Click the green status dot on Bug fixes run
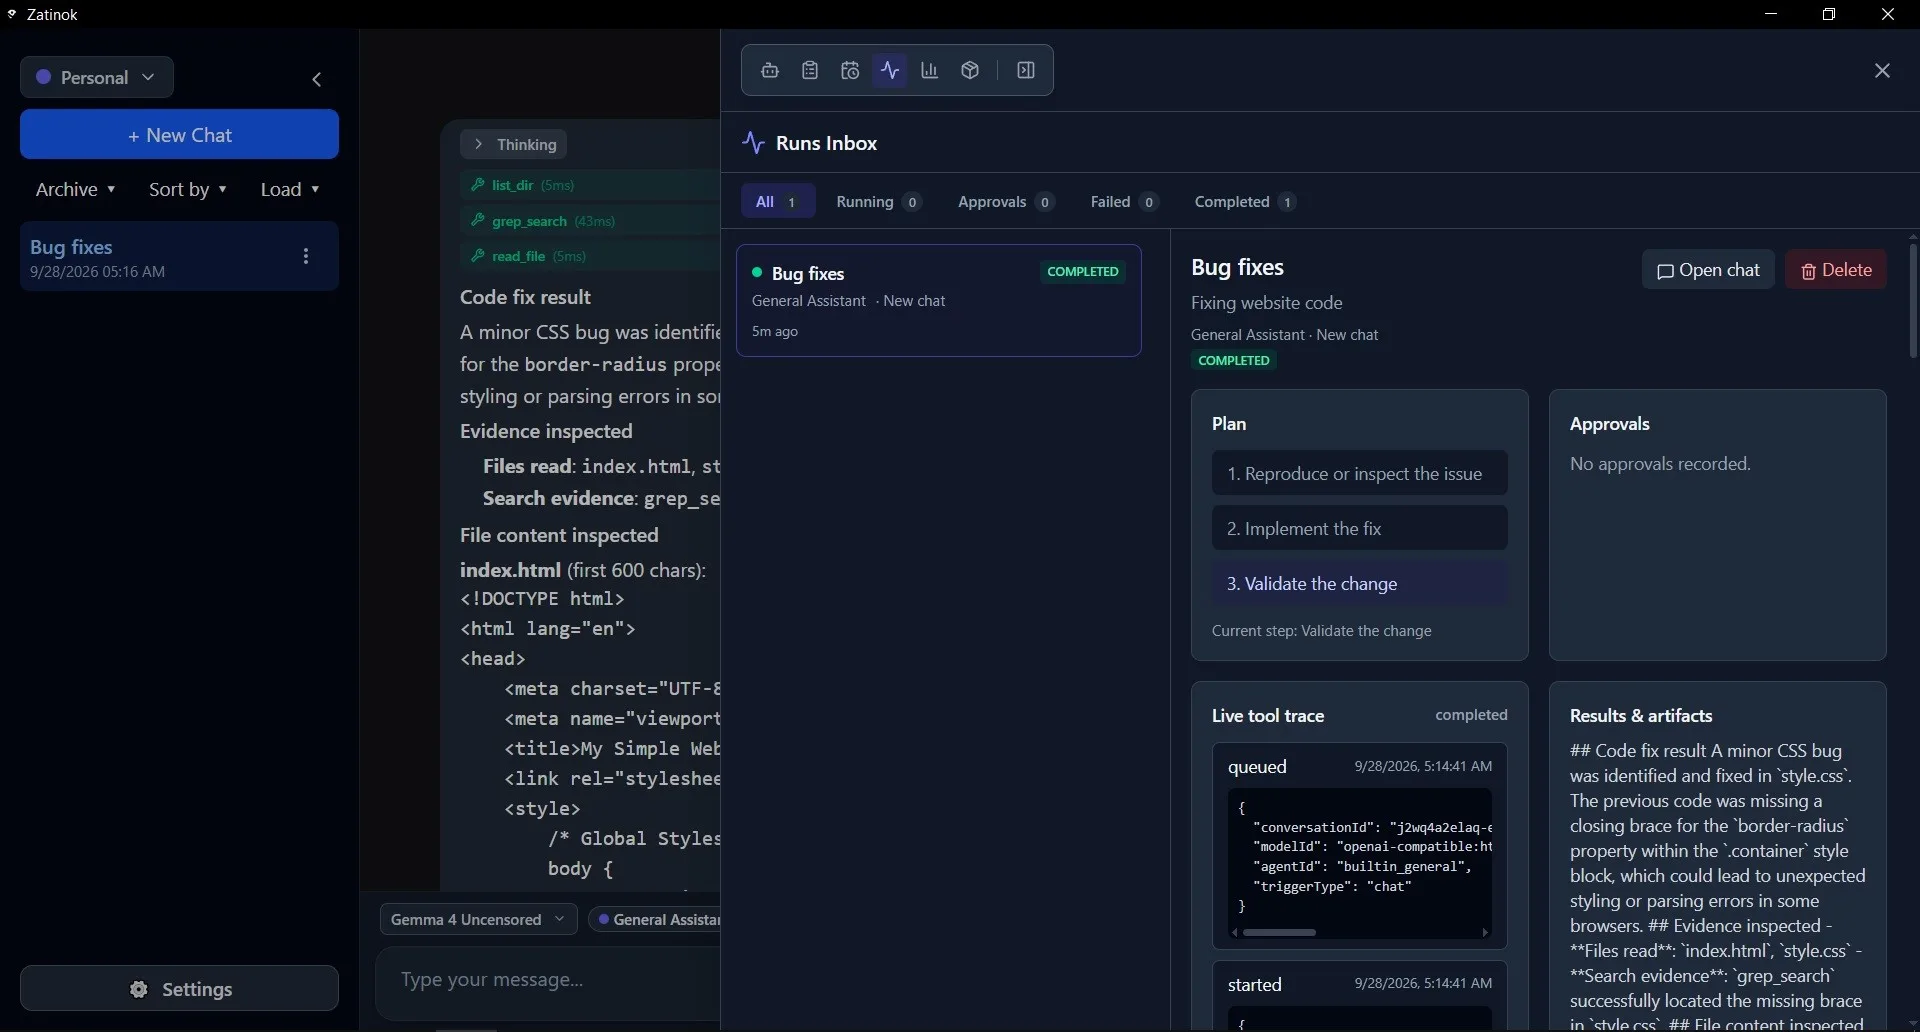1920x1032 pixels. coord(757,272)
